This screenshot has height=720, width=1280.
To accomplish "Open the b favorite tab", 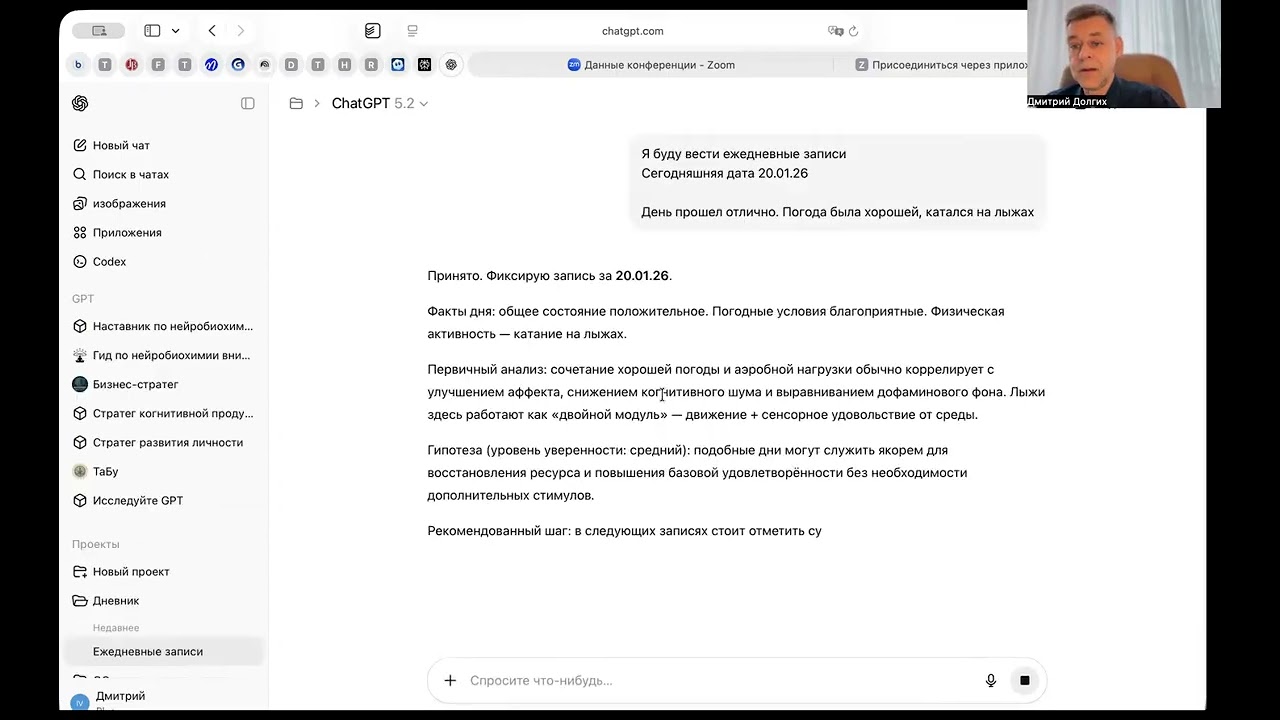I will coord(78,65).
